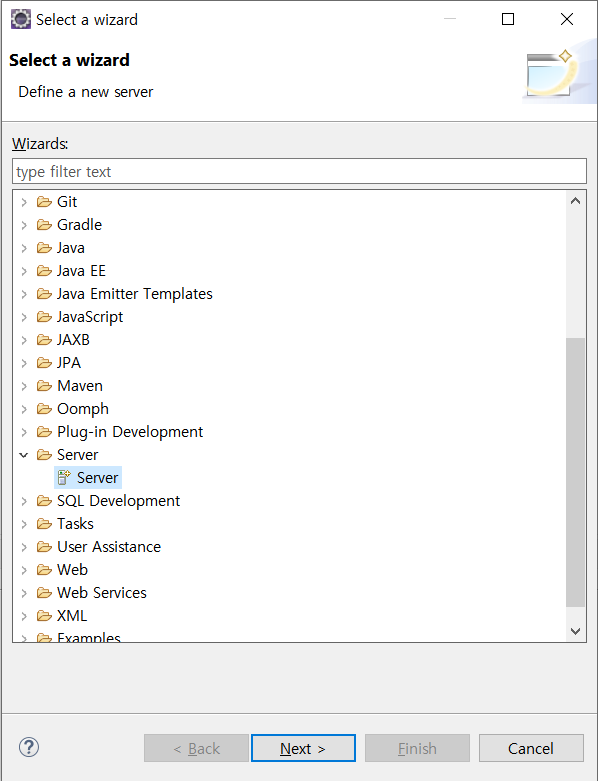Viewport: 598px width, 781px height.
Task: Click the Server parent folder icon
Action: [x=44, y=455]
